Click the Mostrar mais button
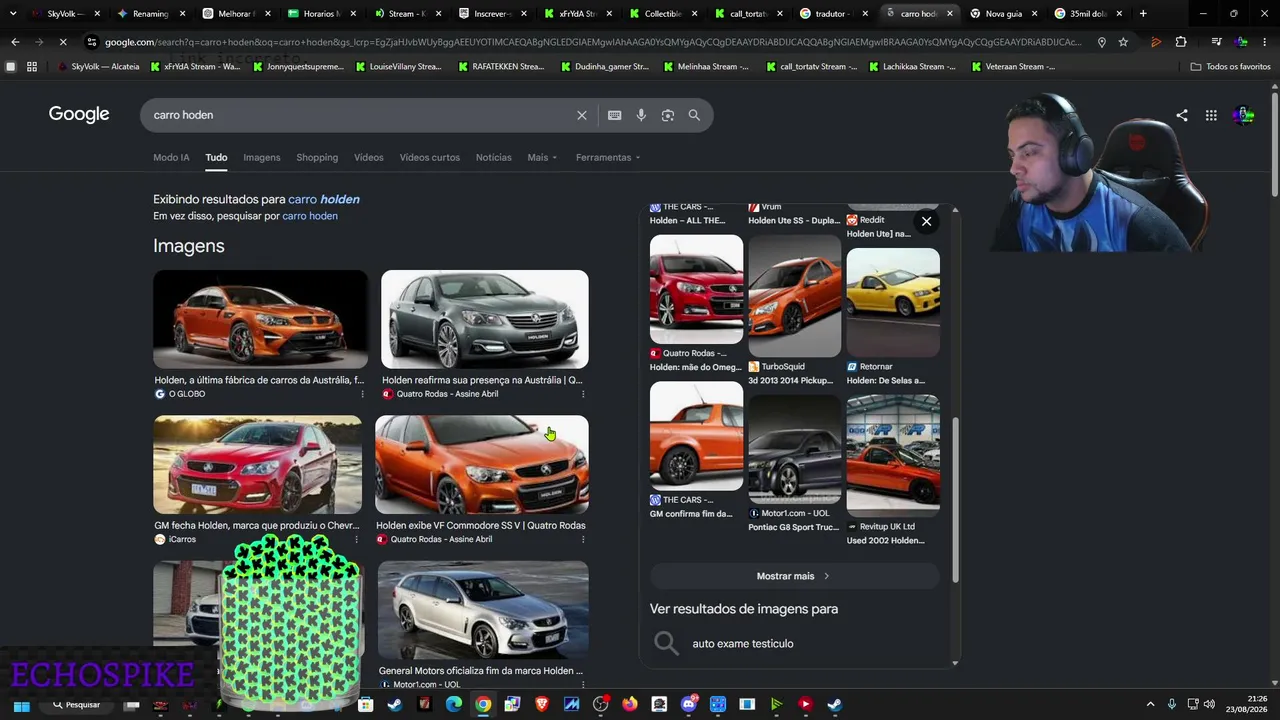The width and height of the screenshot is (1280, 720). [794, 576]
